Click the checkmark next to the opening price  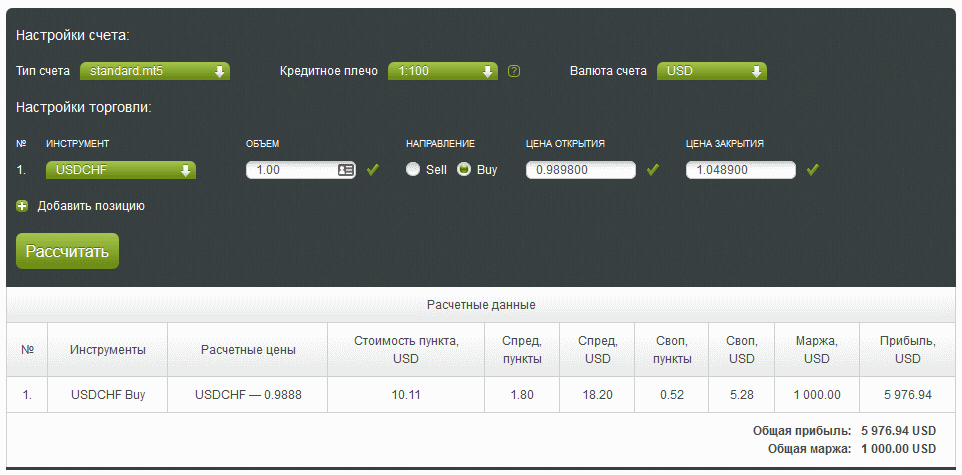click(653, 170)
